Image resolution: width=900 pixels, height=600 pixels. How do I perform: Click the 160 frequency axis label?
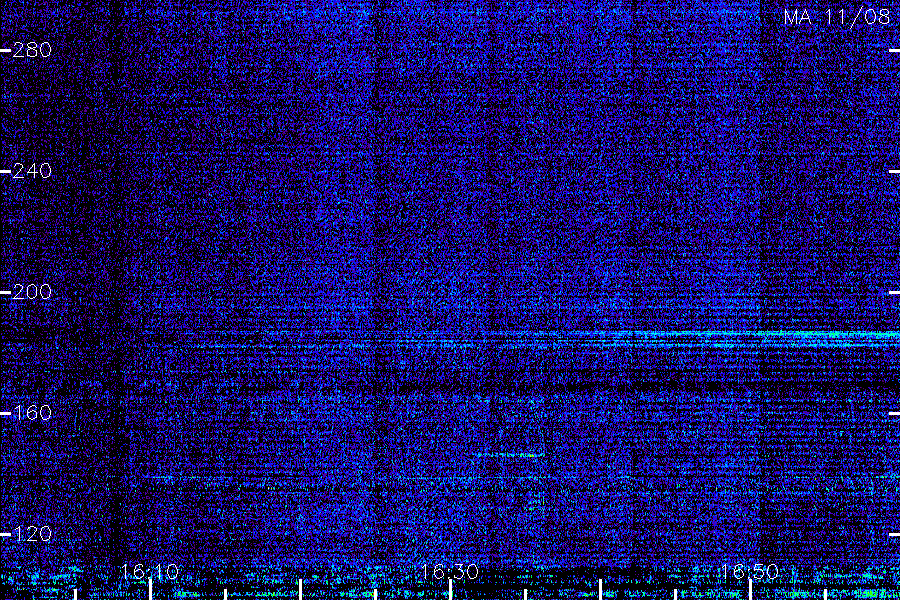(32, 412)
